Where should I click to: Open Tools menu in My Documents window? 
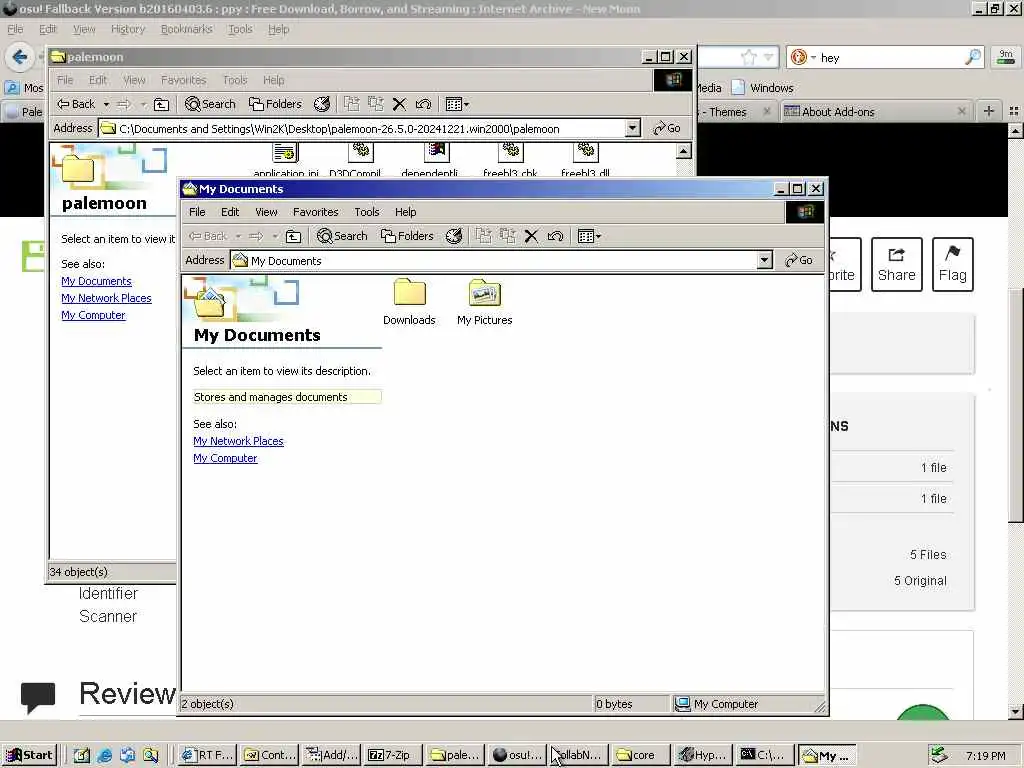coord(367,212)
